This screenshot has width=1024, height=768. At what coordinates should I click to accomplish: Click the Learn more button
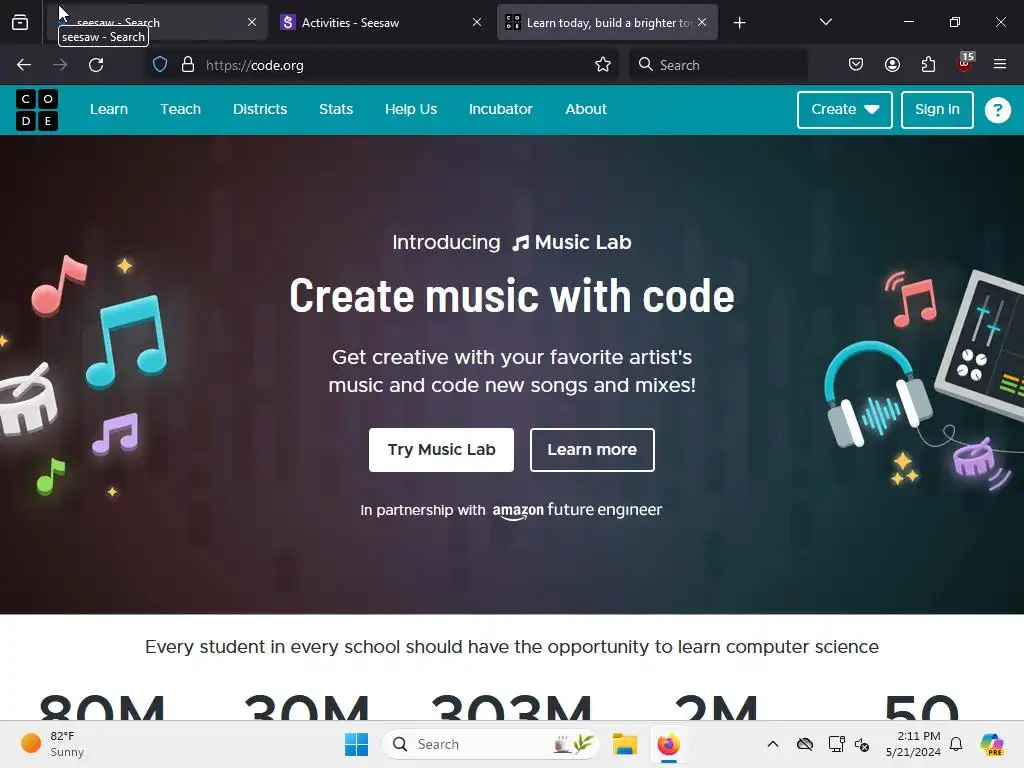[592, 449]
